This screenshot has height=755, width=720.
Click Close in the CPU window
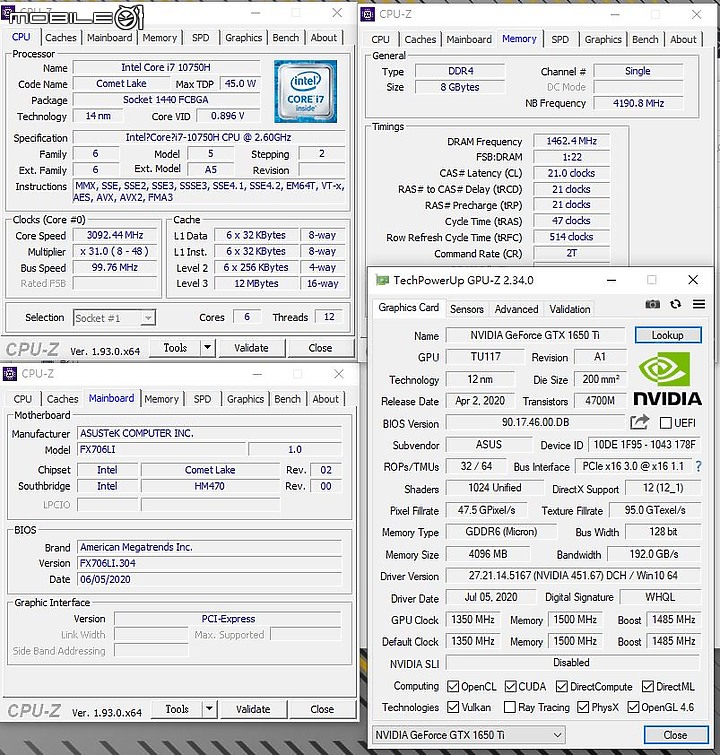tap(320, 348)
